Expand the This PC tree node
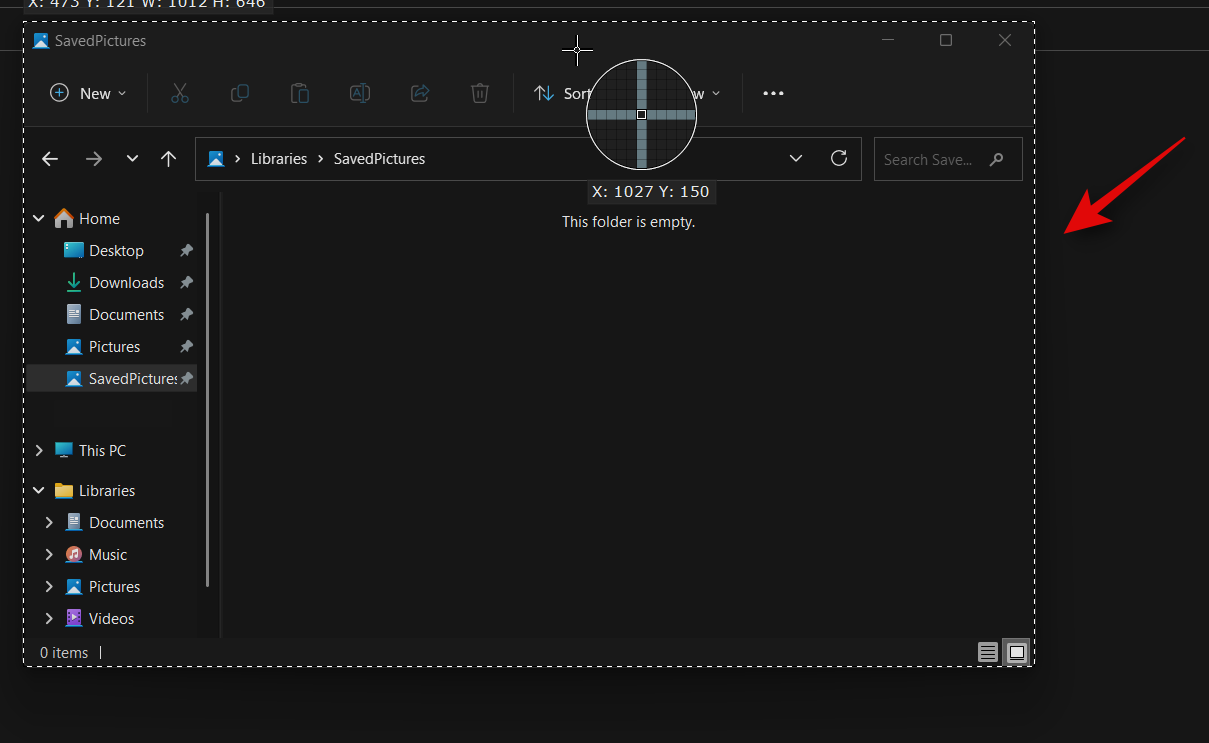Screen dimensions: 1209x743 pyautogui.click(x=39, y=451)
